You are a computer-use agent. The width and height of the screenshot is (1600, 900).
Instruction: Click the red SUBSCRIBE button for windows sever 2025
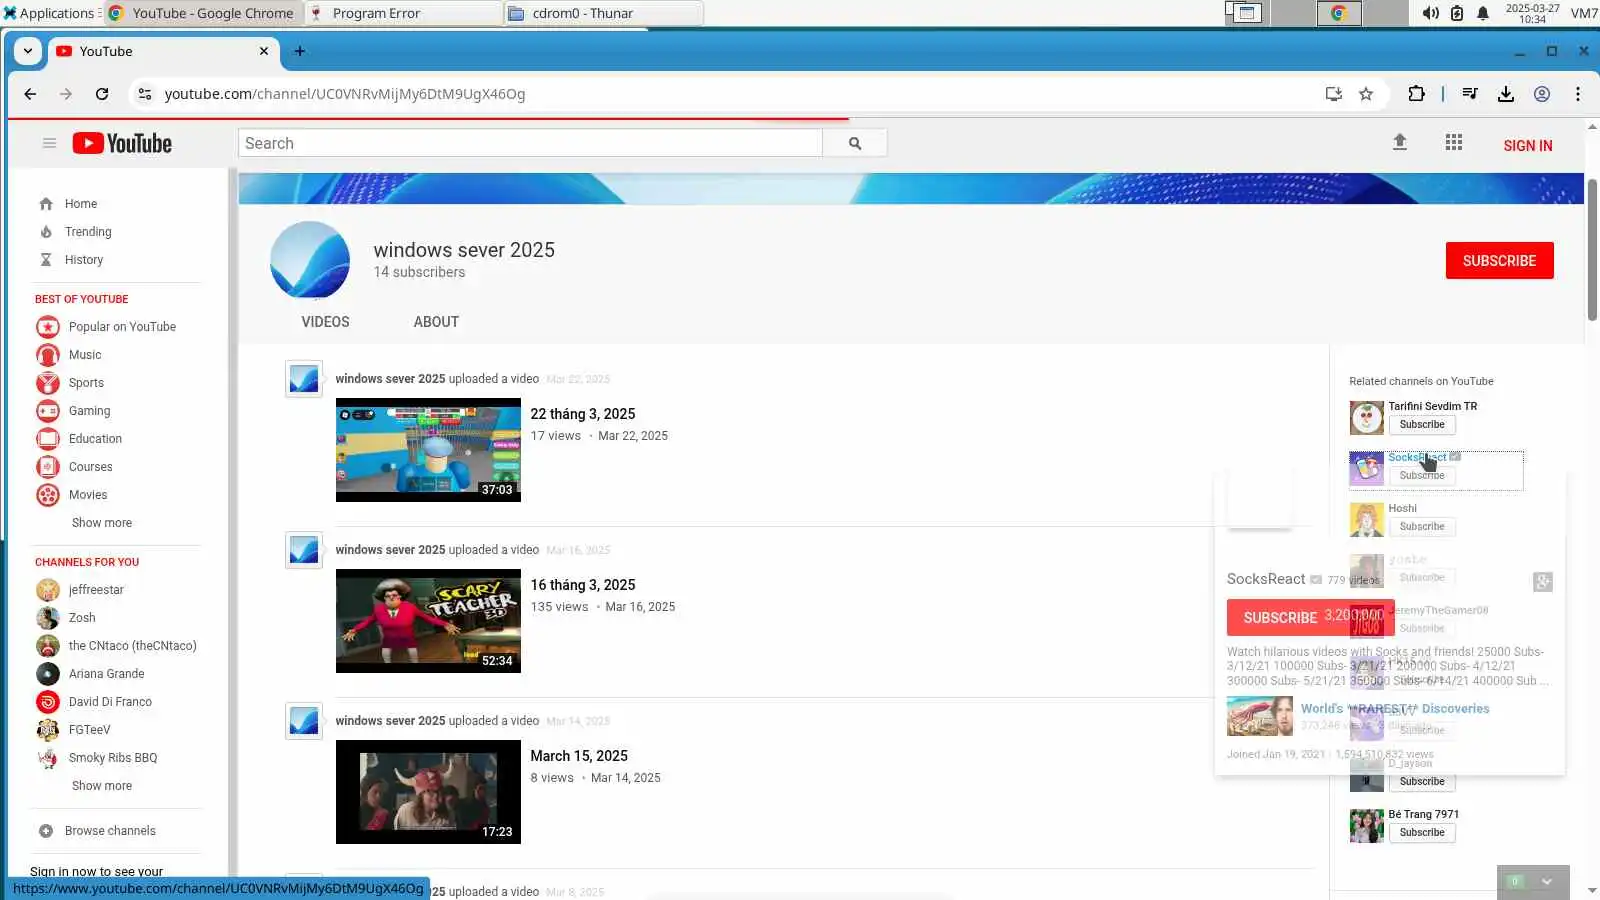(x=1500, y=261)
